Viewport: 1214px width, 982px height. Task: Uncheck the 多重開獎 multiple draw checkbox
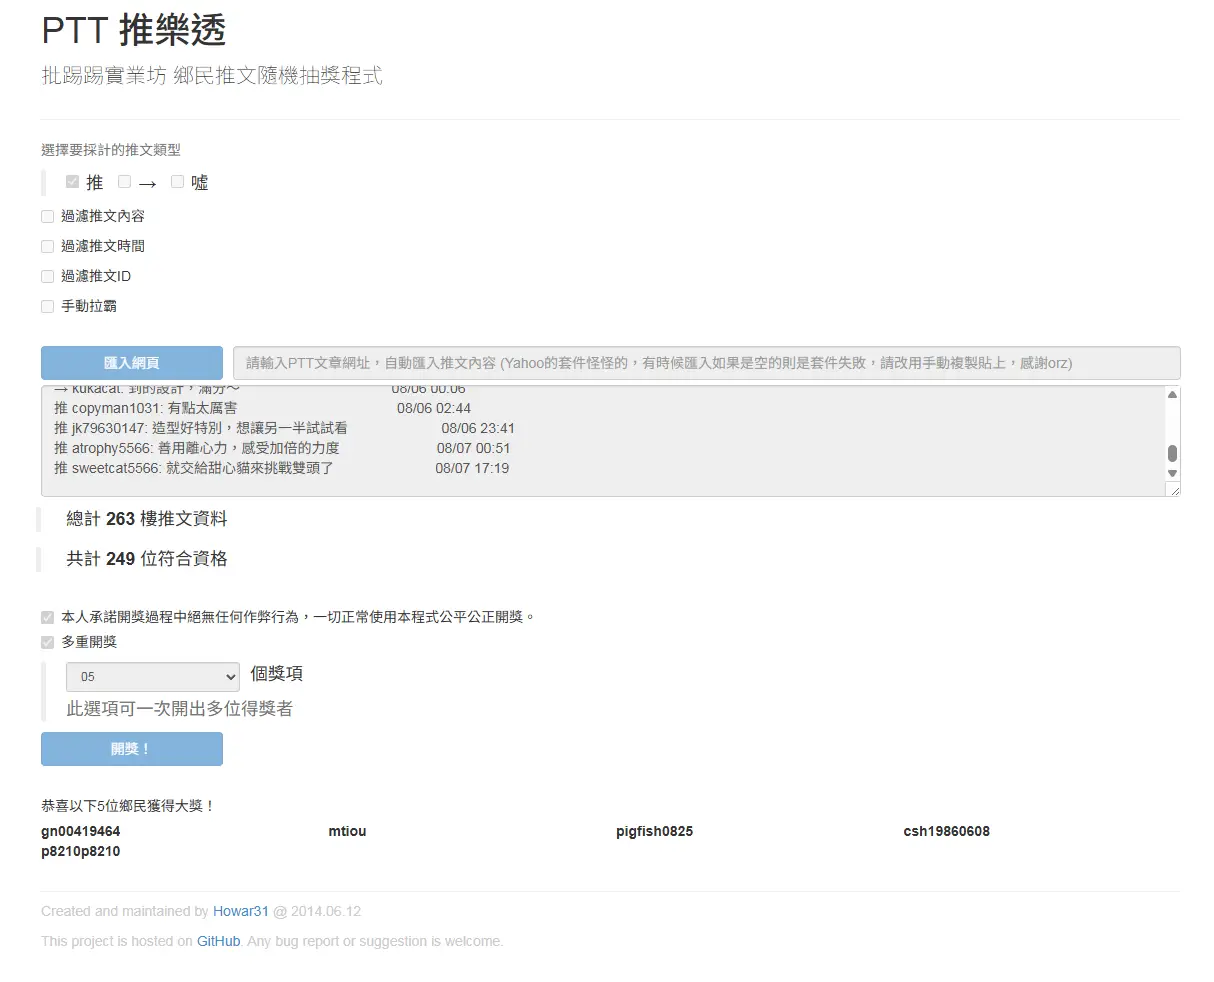click(x=48, y=642)
